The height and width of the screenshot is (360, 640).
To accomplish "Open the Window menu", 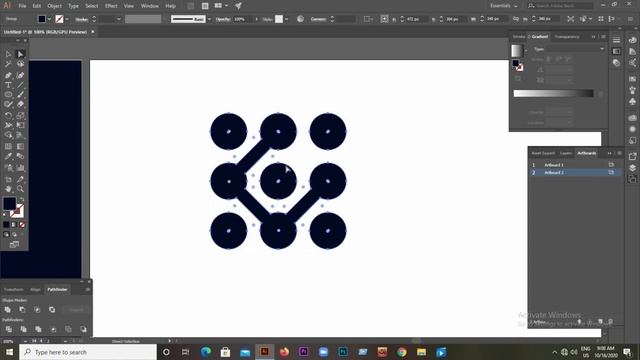I will coord(149,6).
